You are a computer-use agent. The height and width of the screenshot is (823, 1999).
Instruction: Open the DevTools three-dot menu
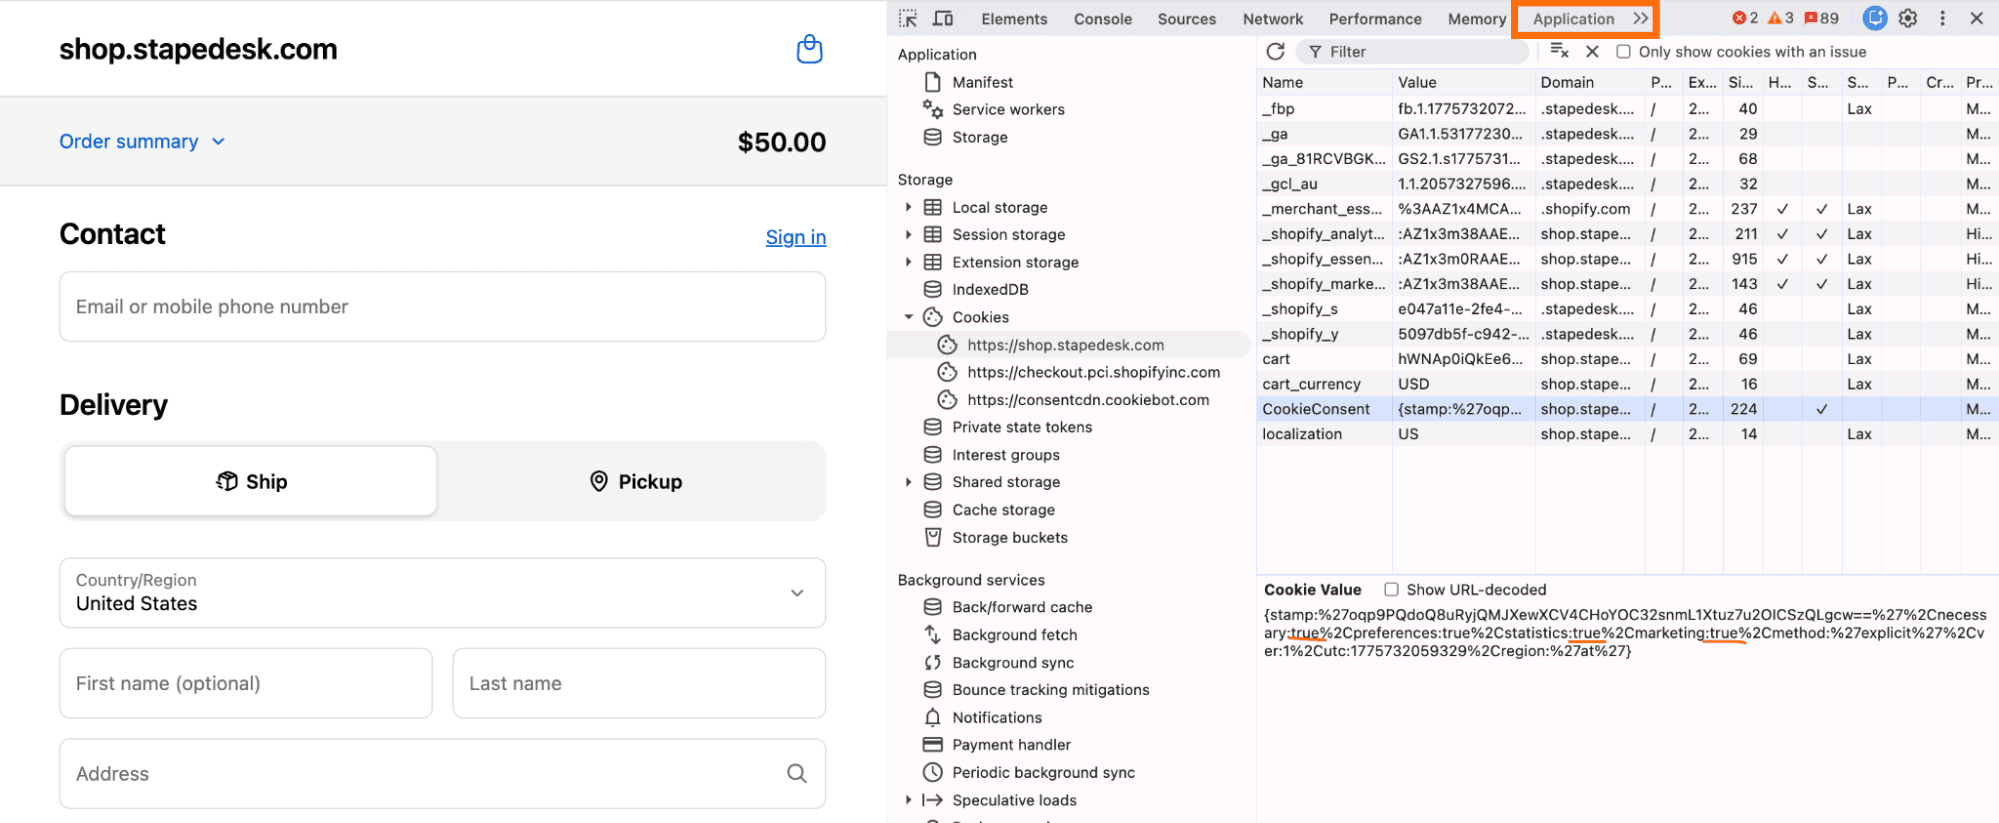[1942, 18]
